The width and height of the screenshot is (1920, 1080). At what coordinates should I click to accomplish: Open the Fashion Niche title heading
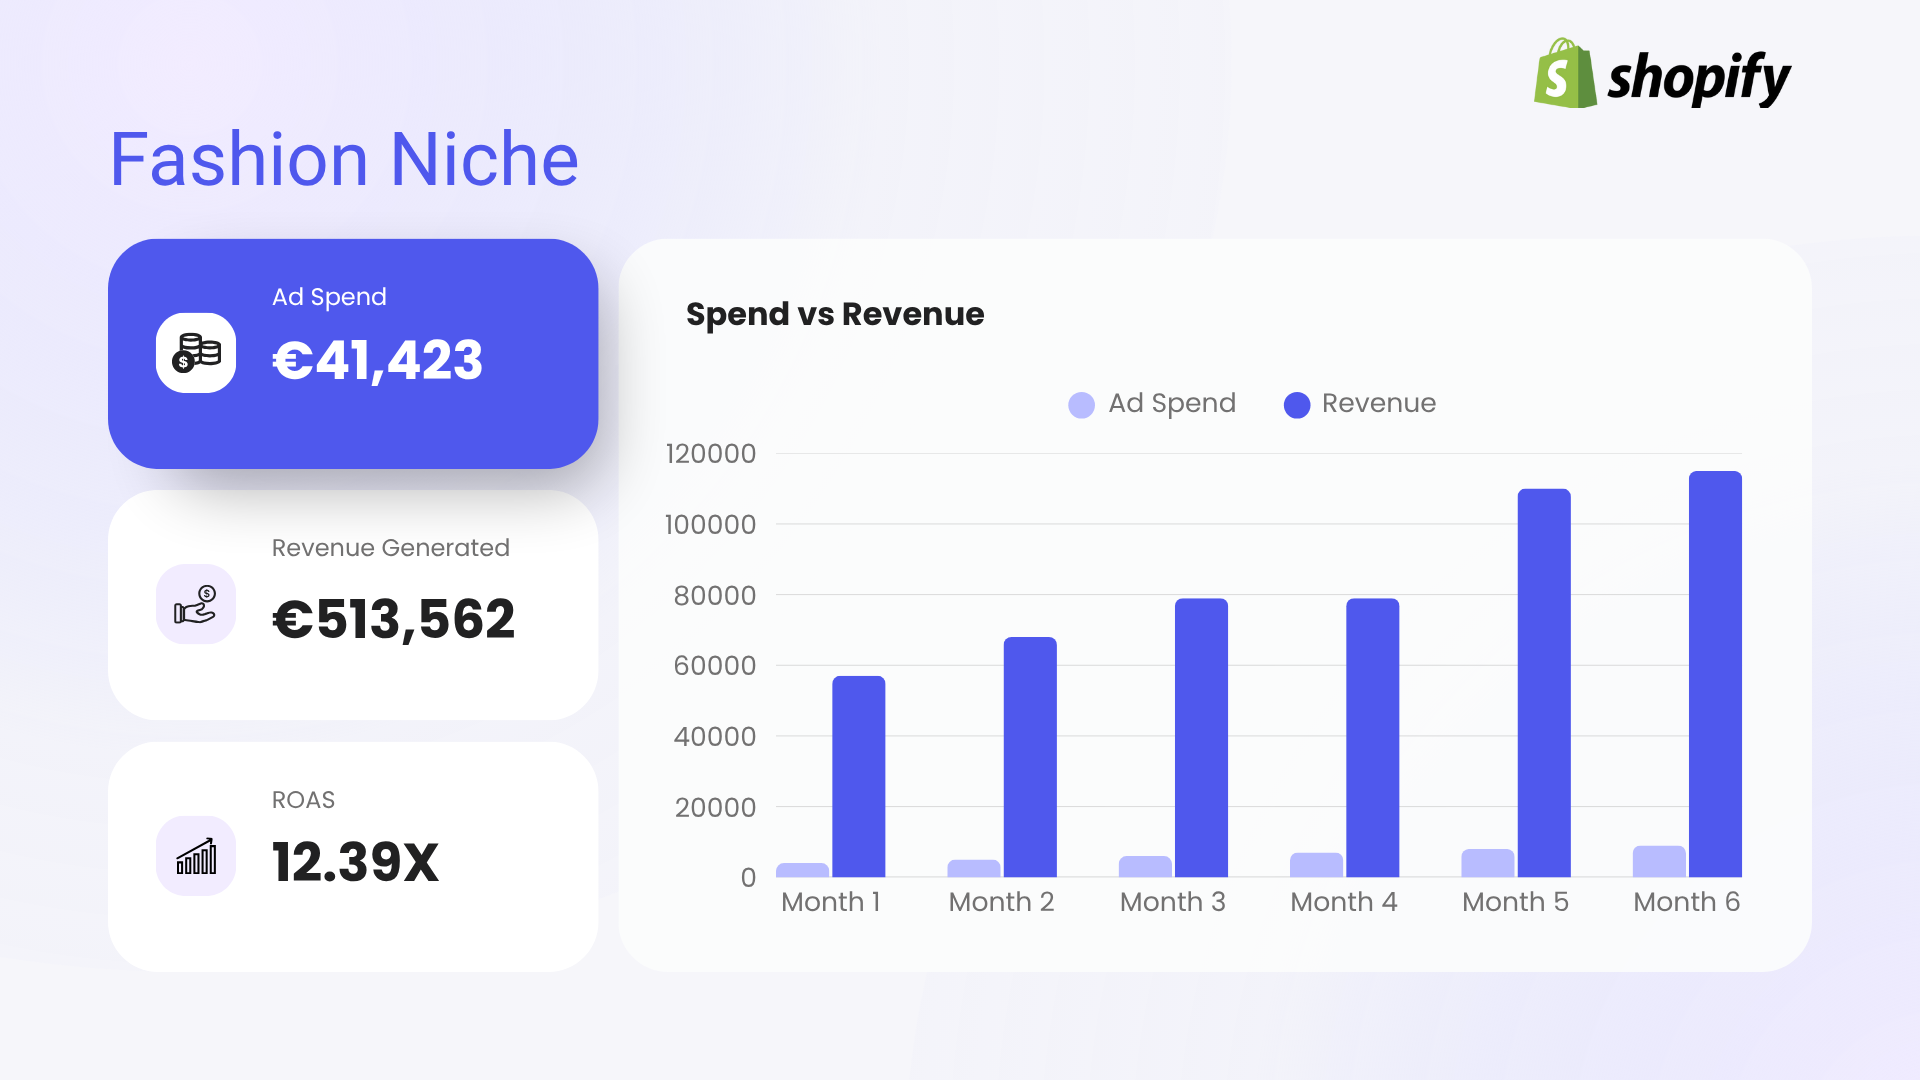pyautogui.click(x=344, y=158)
